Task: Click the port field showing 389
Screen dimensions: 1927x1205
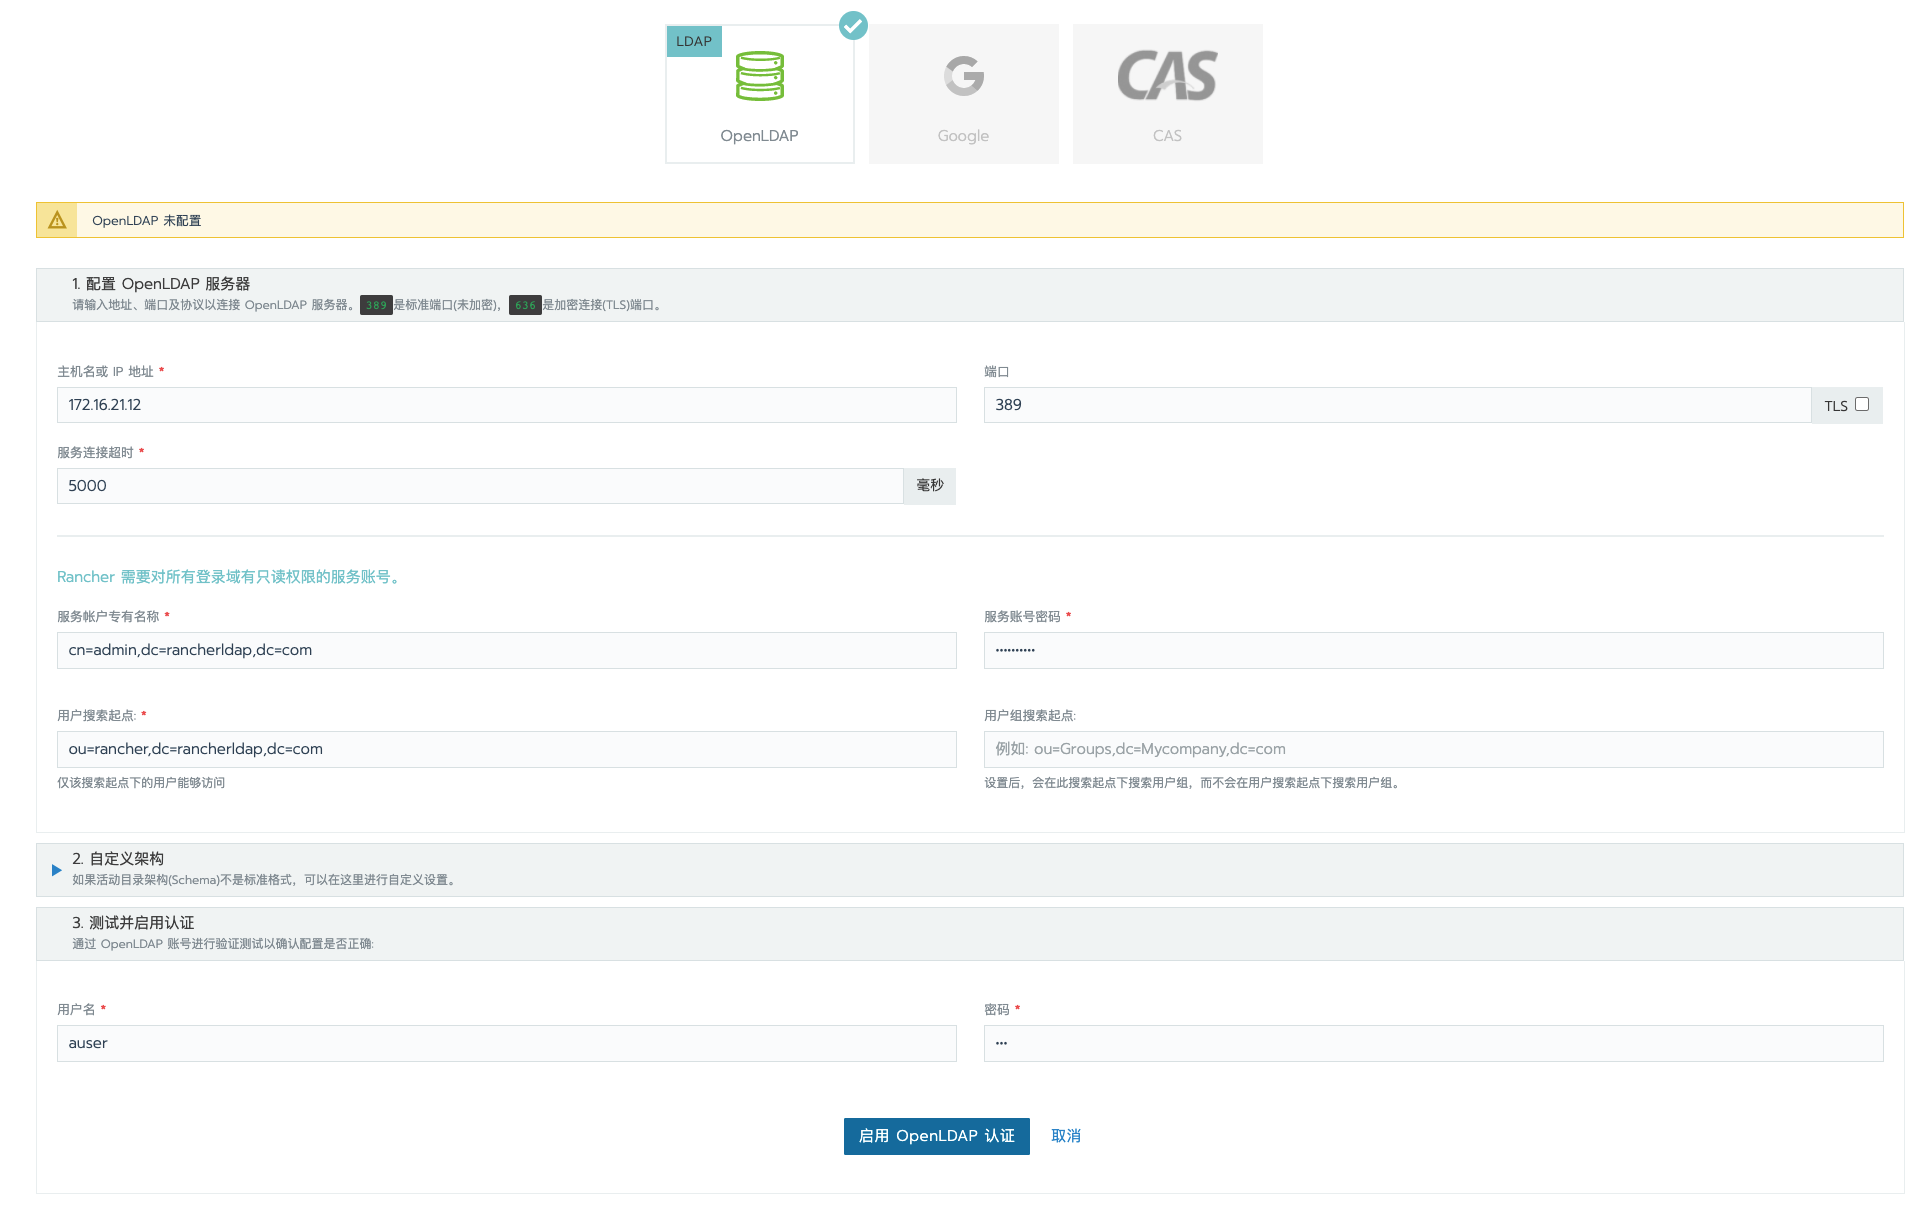Action: 1397,405
